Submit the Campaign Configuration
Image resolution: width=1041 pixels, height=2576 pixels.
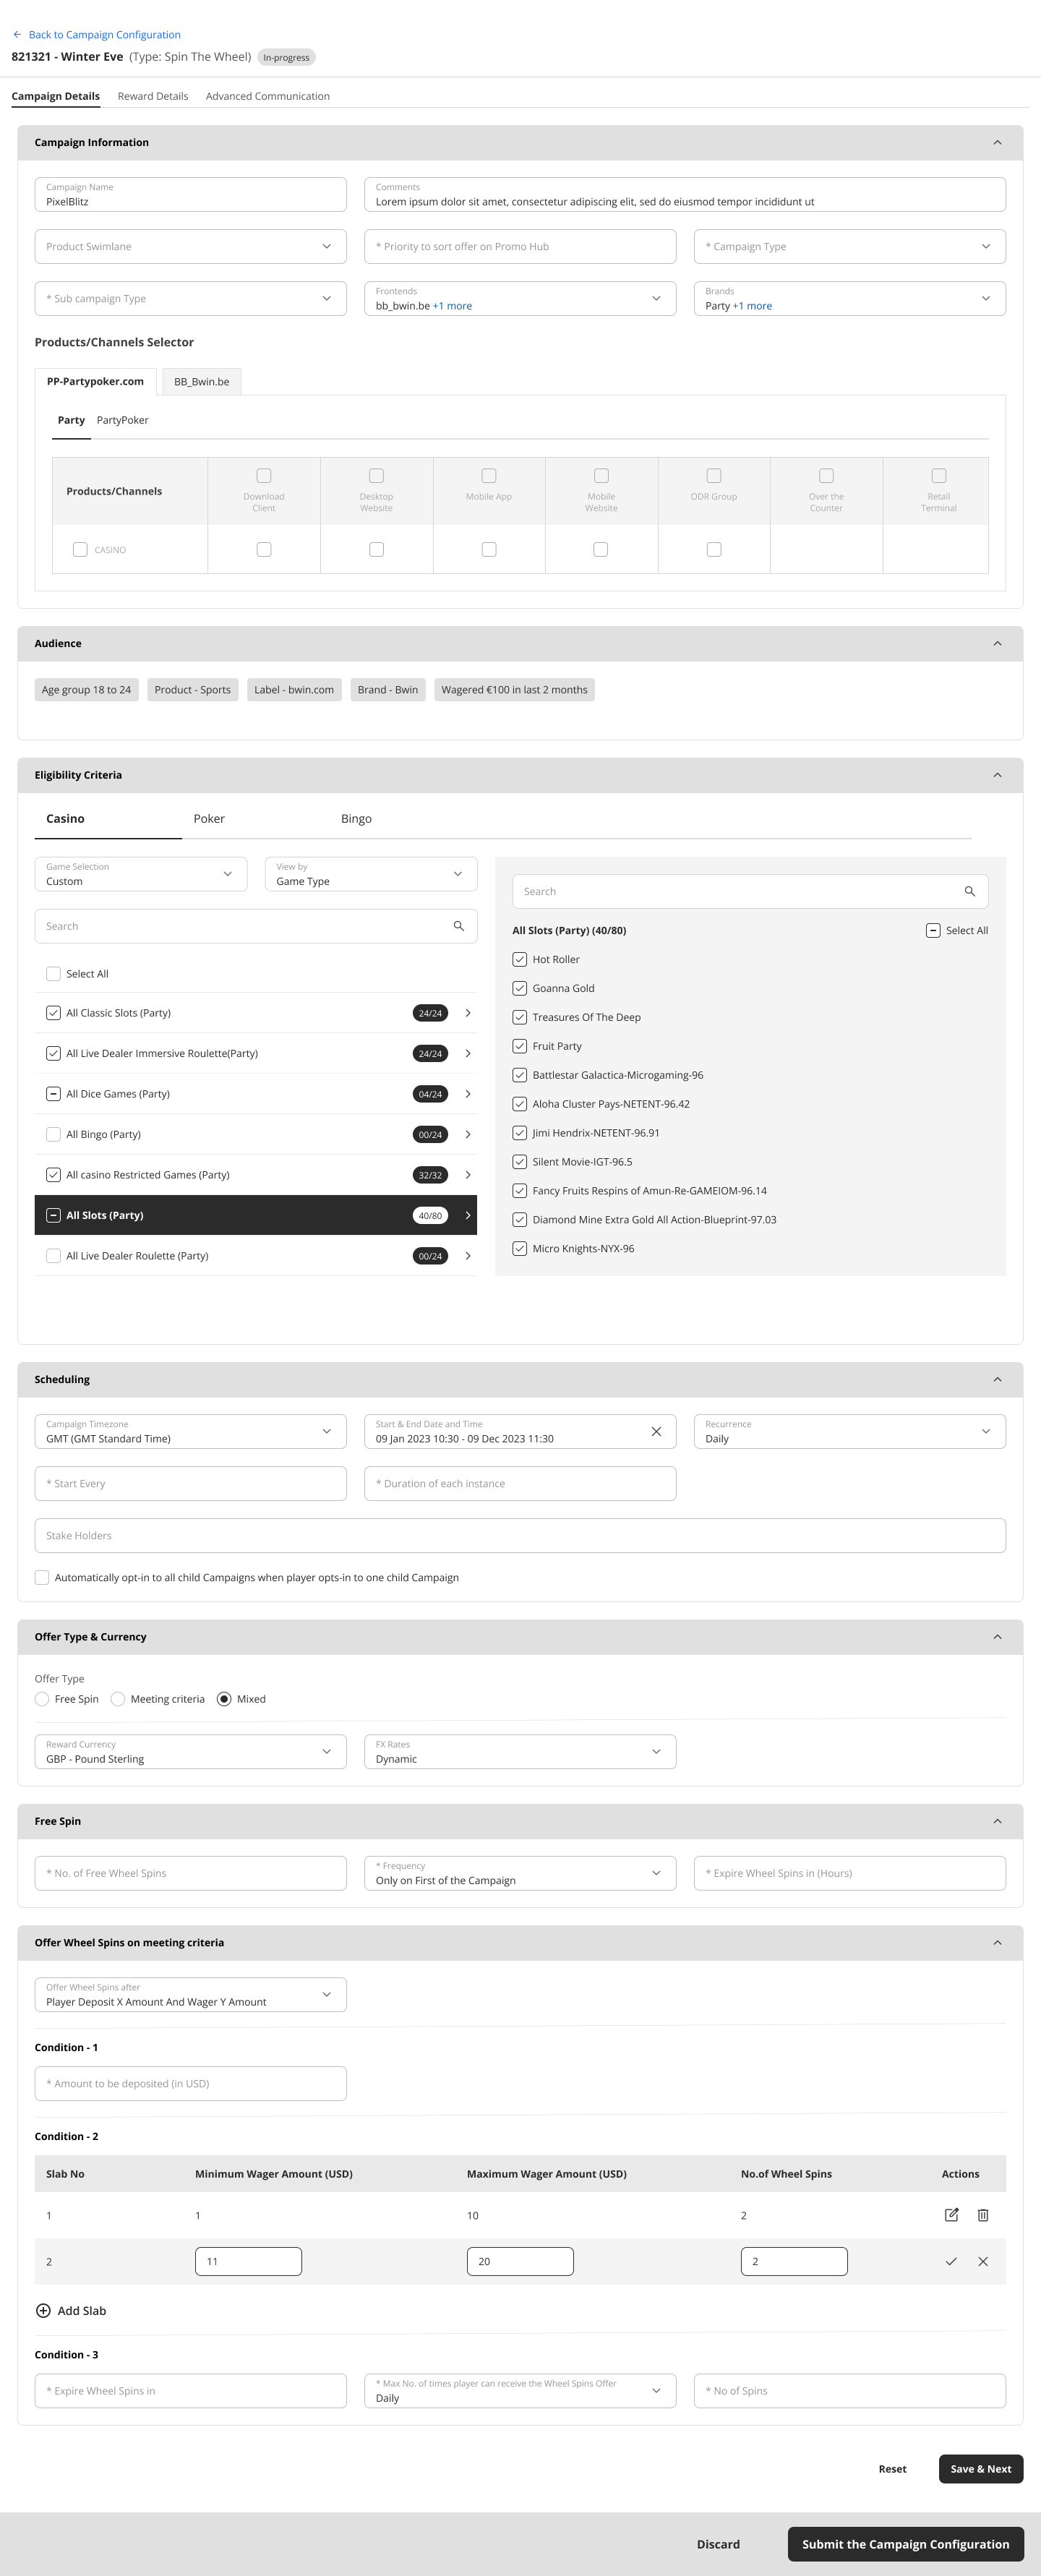(x=905, y=2544)
